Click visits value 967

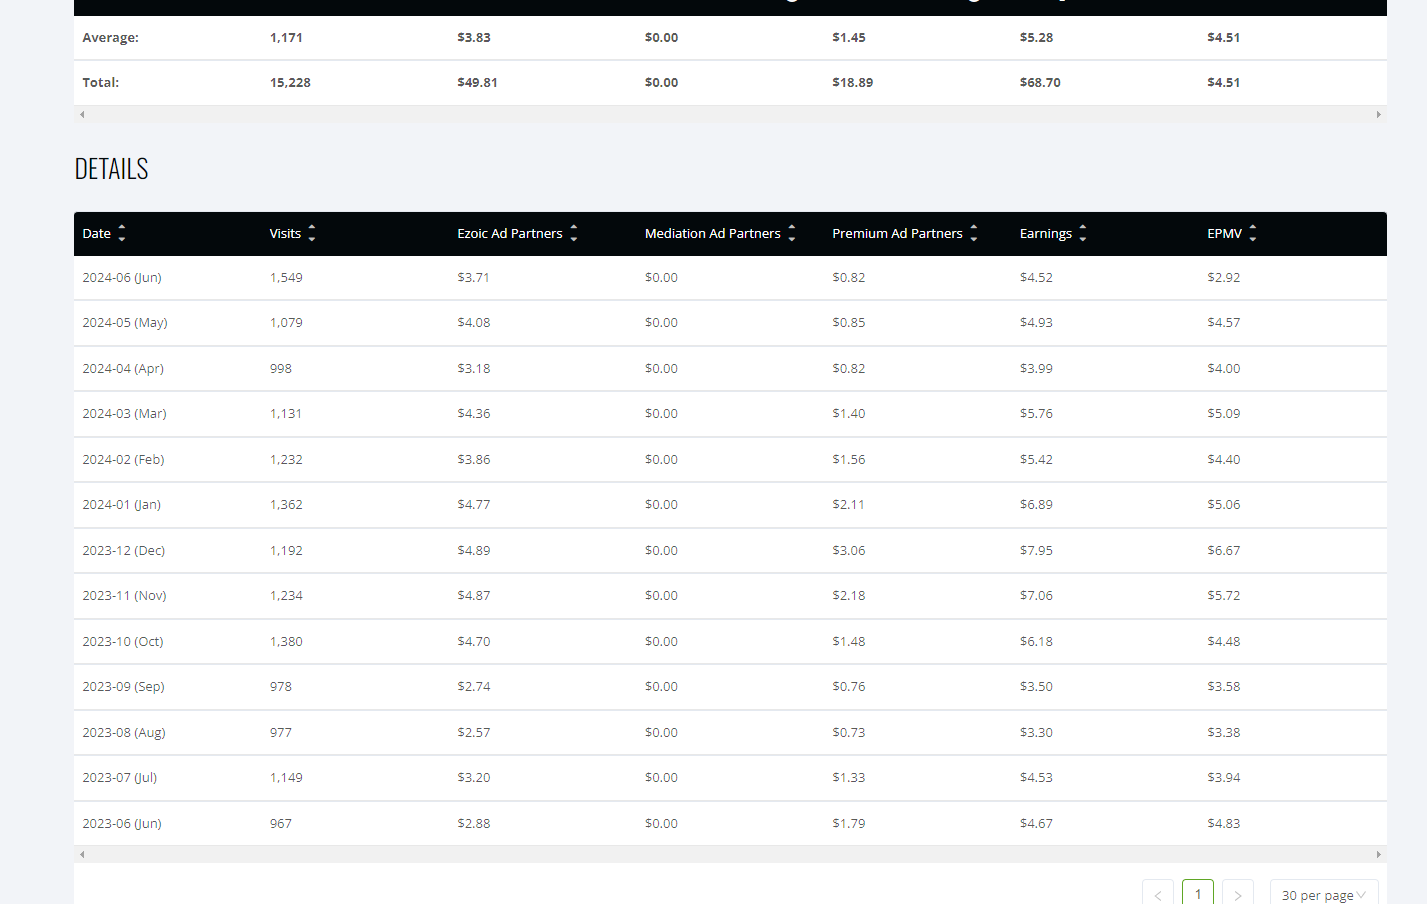[281, 824]
